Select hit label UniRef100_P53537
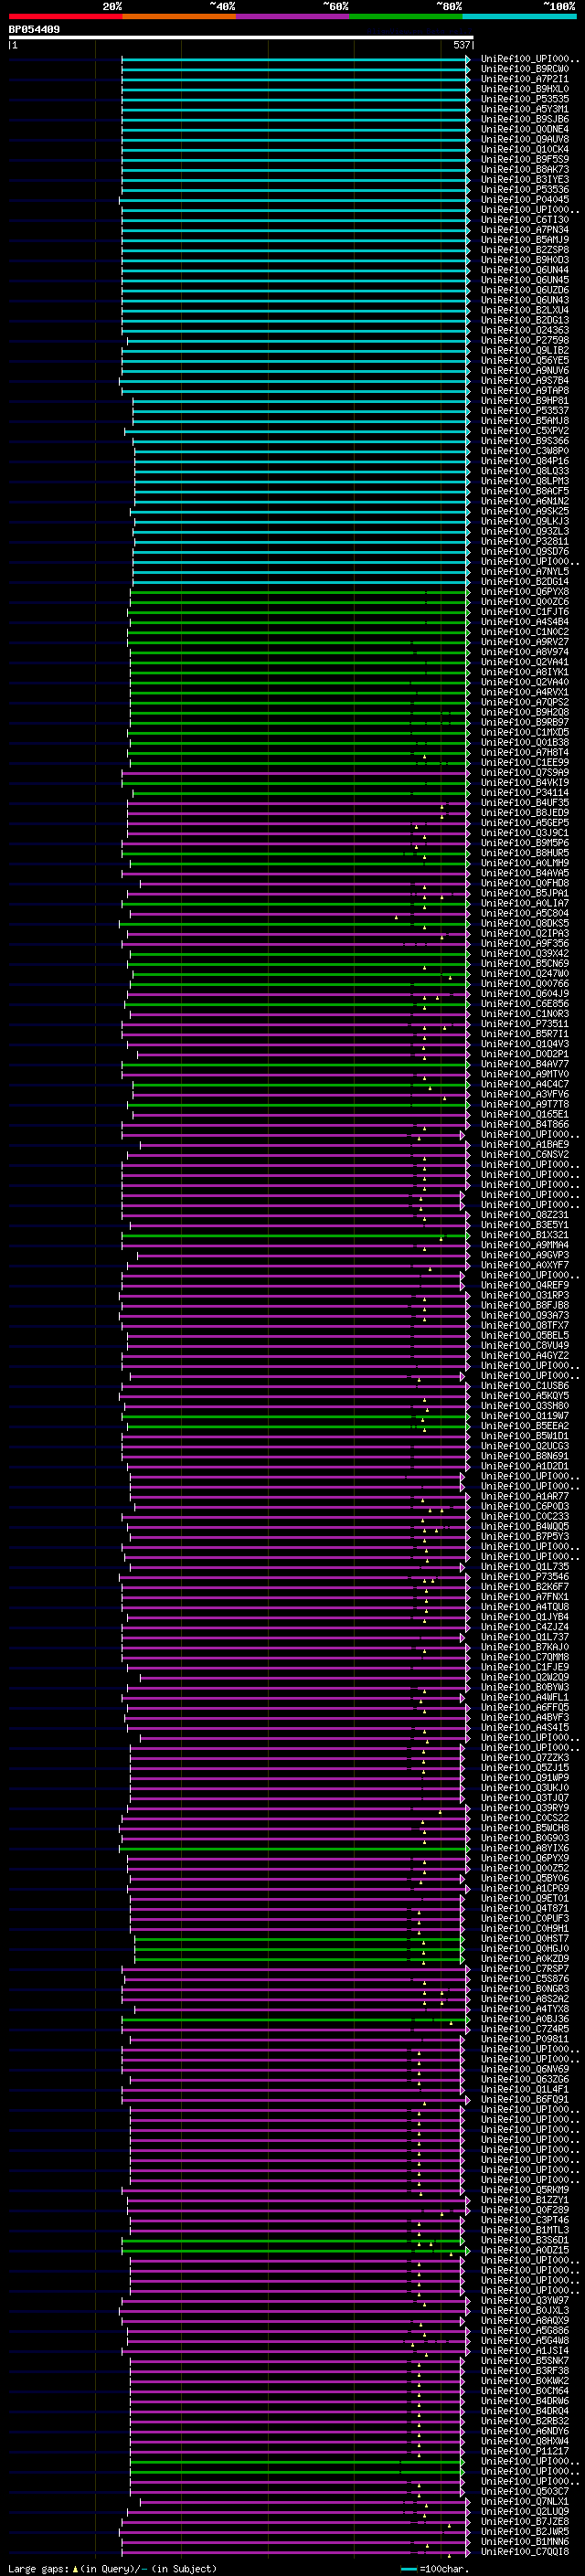585x2576 pixels. click(x=524, y=411)
